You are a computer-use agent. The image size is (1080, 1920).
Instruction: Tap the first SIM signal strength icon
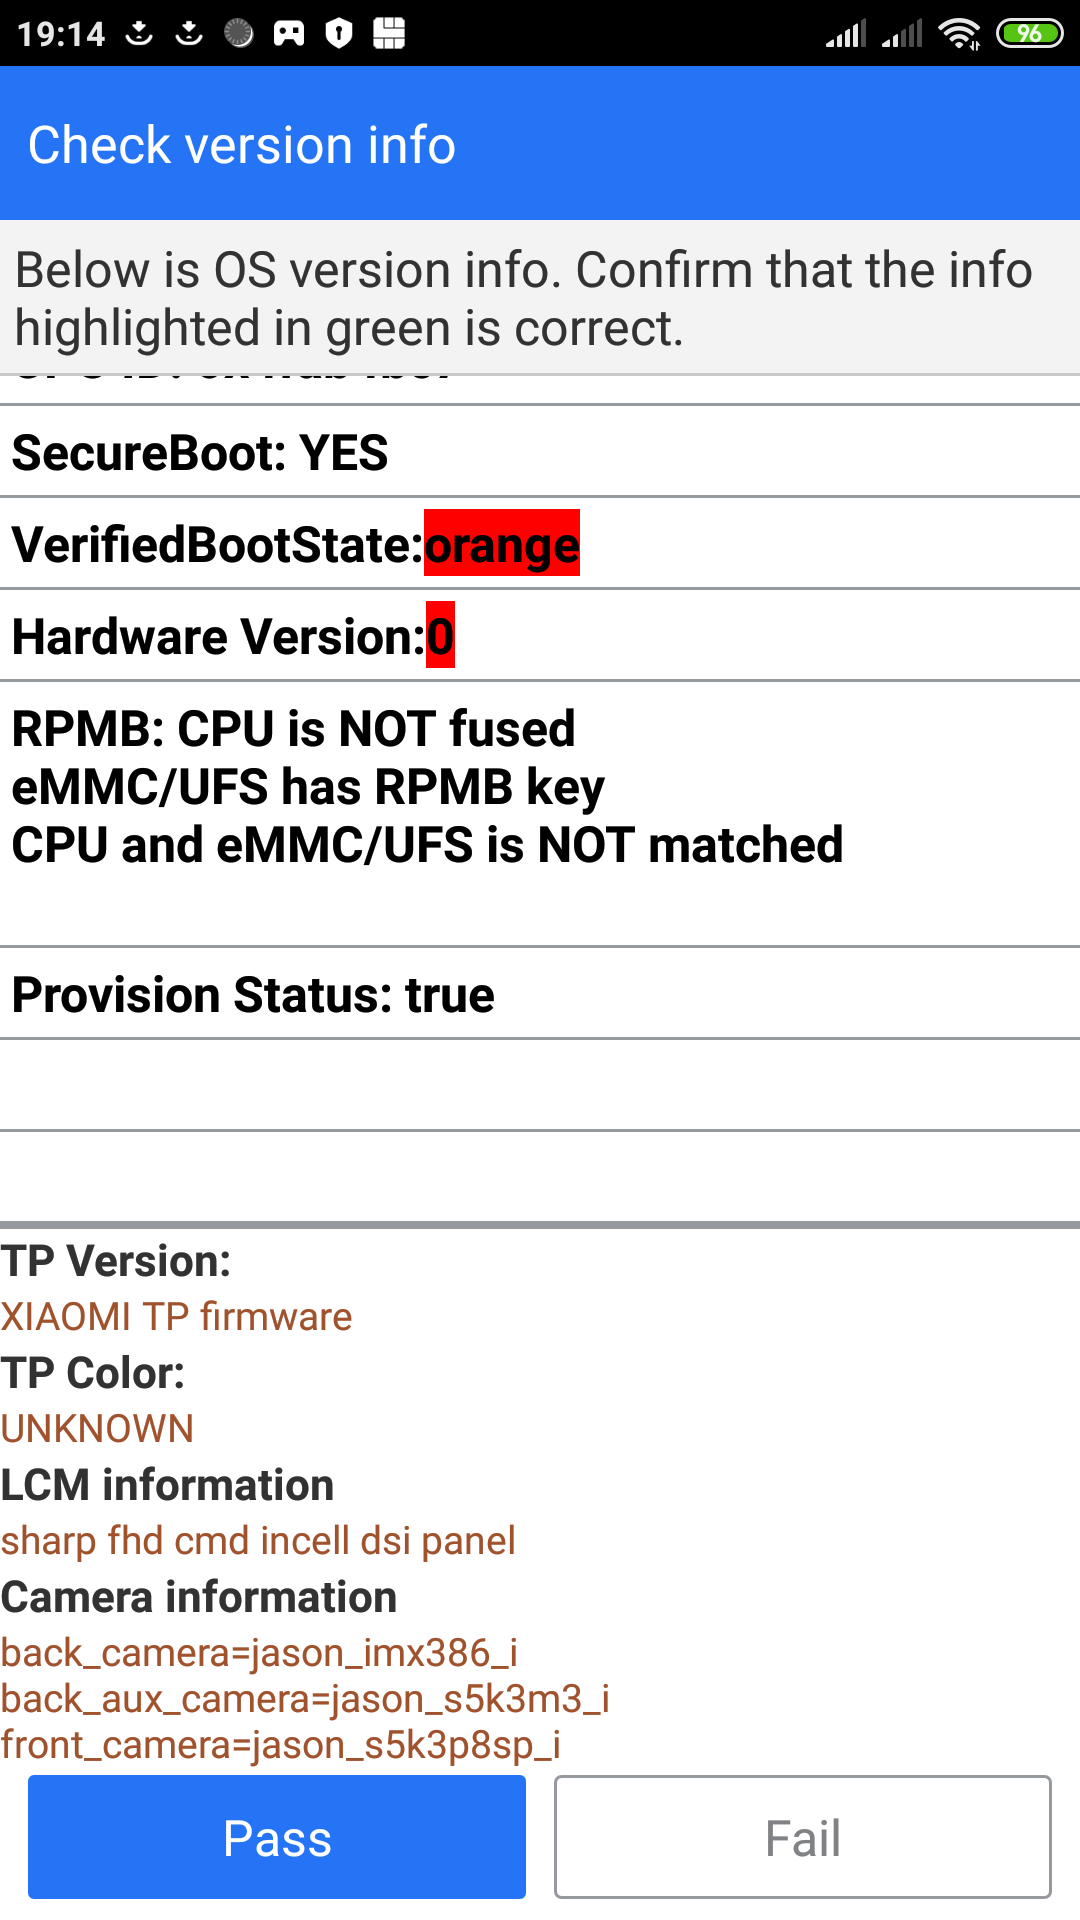tap(846, 34)
